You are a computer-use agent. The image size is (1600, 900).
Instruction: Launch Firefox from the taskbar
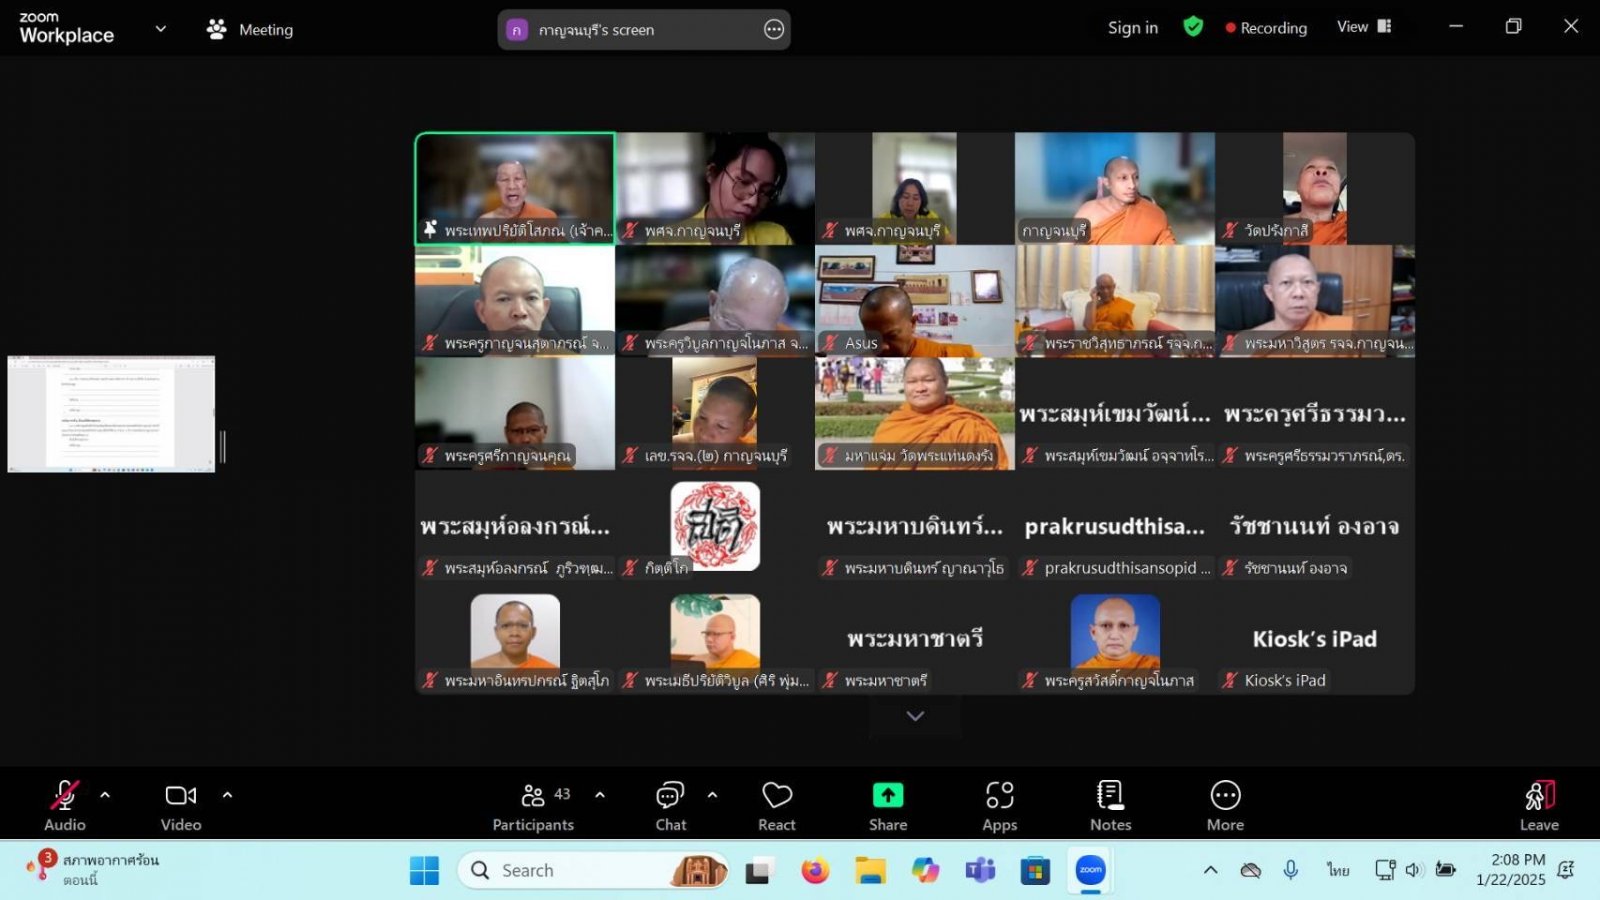tap(815, 871)
